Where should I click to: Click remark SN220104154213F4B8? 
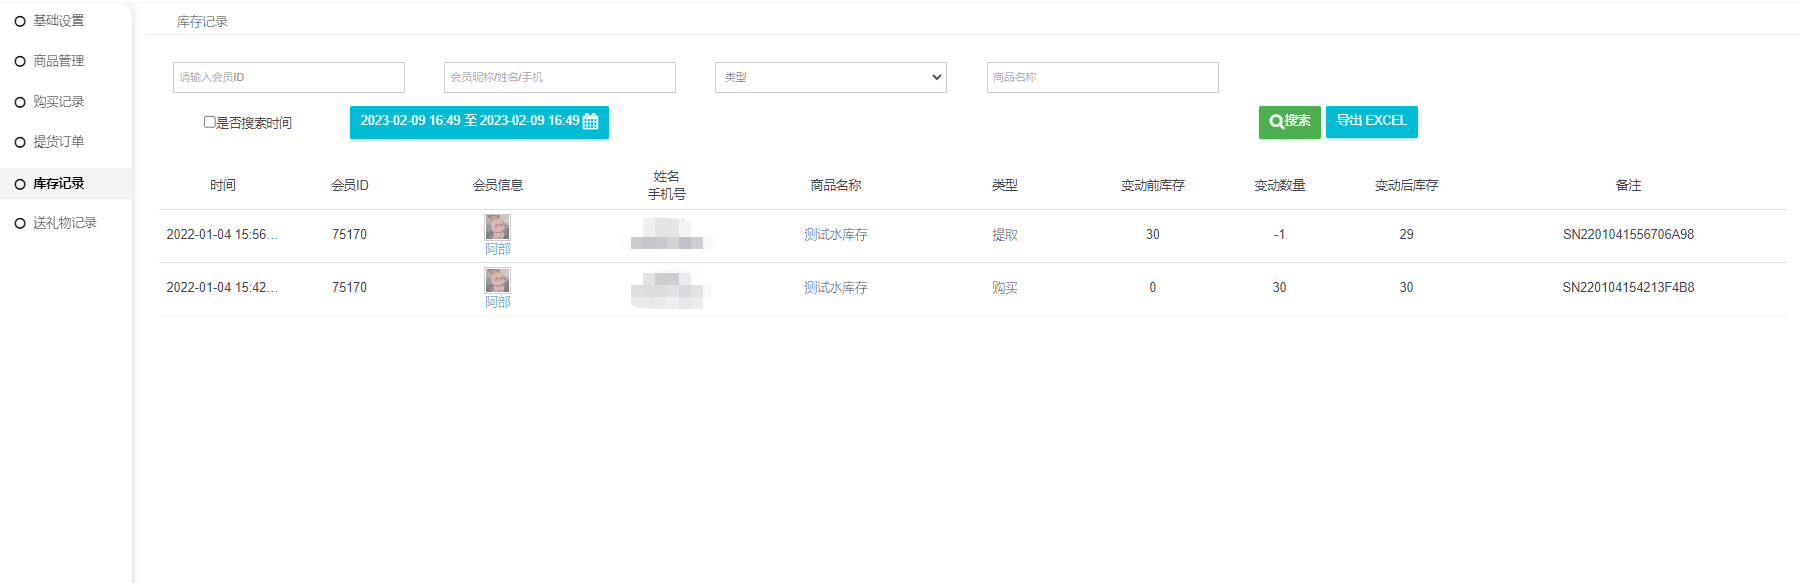click(x=1629, y=288)
